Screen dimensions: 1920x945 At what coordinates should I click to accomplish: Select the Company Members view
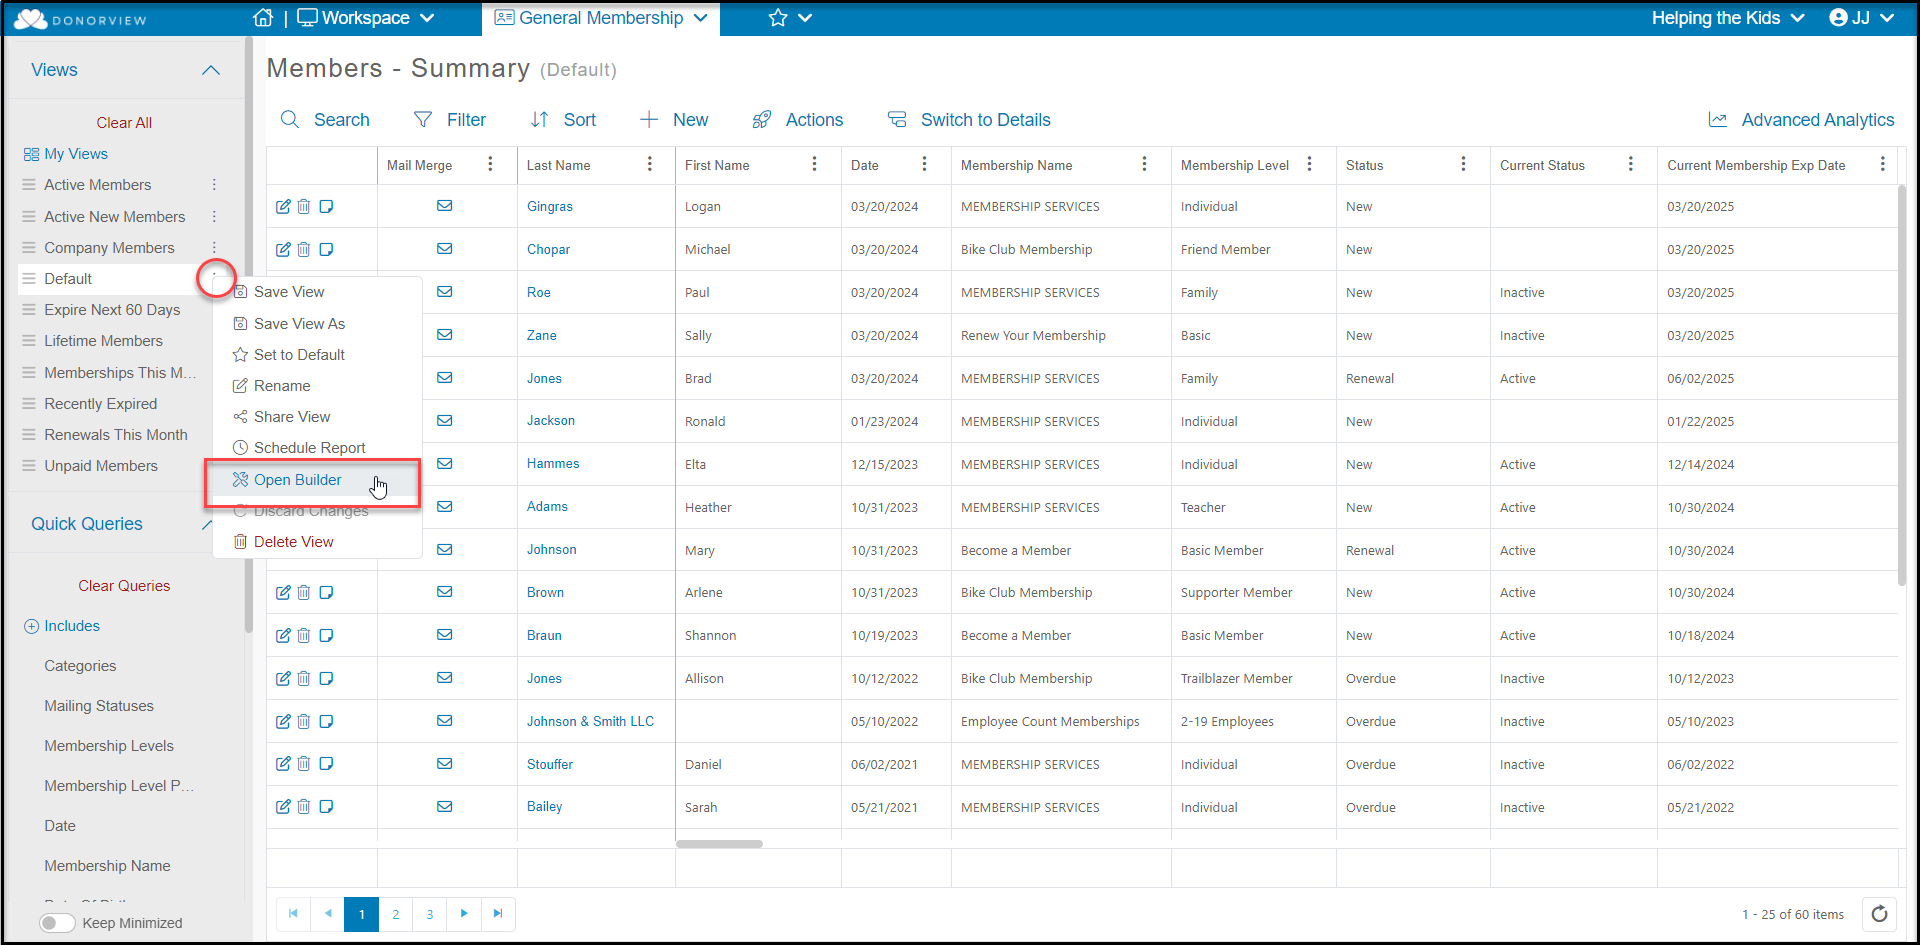tap(109, 248)
